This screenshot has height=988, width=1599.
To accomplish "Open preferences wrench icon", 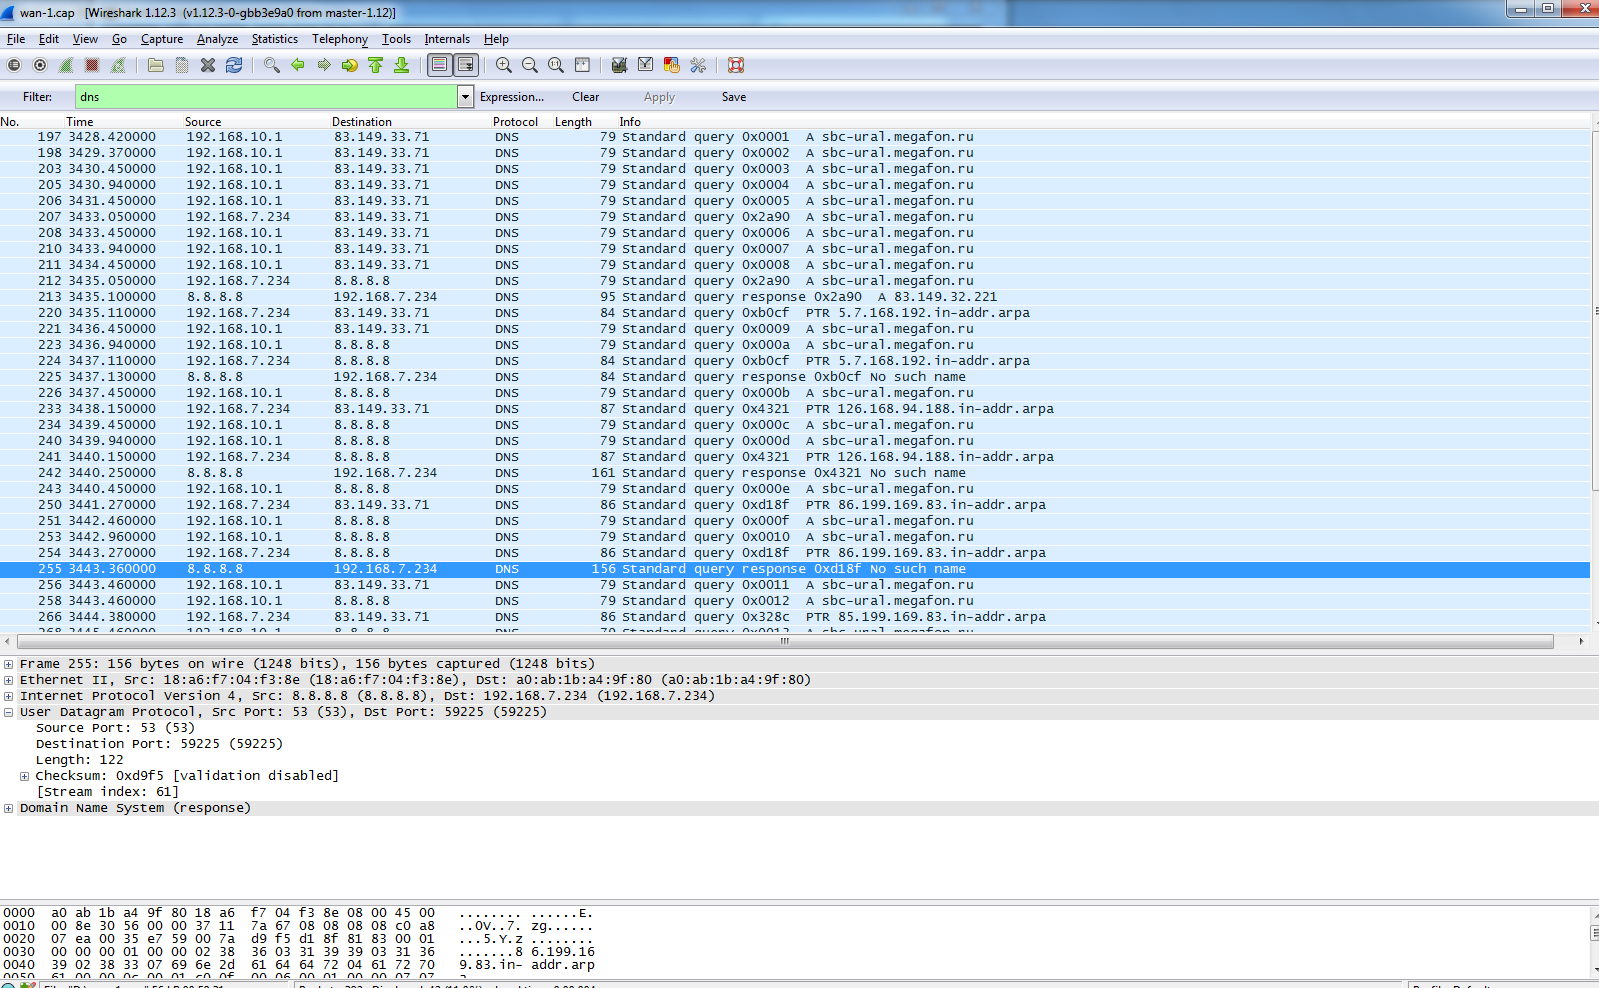I will click(x=698, y=65).
